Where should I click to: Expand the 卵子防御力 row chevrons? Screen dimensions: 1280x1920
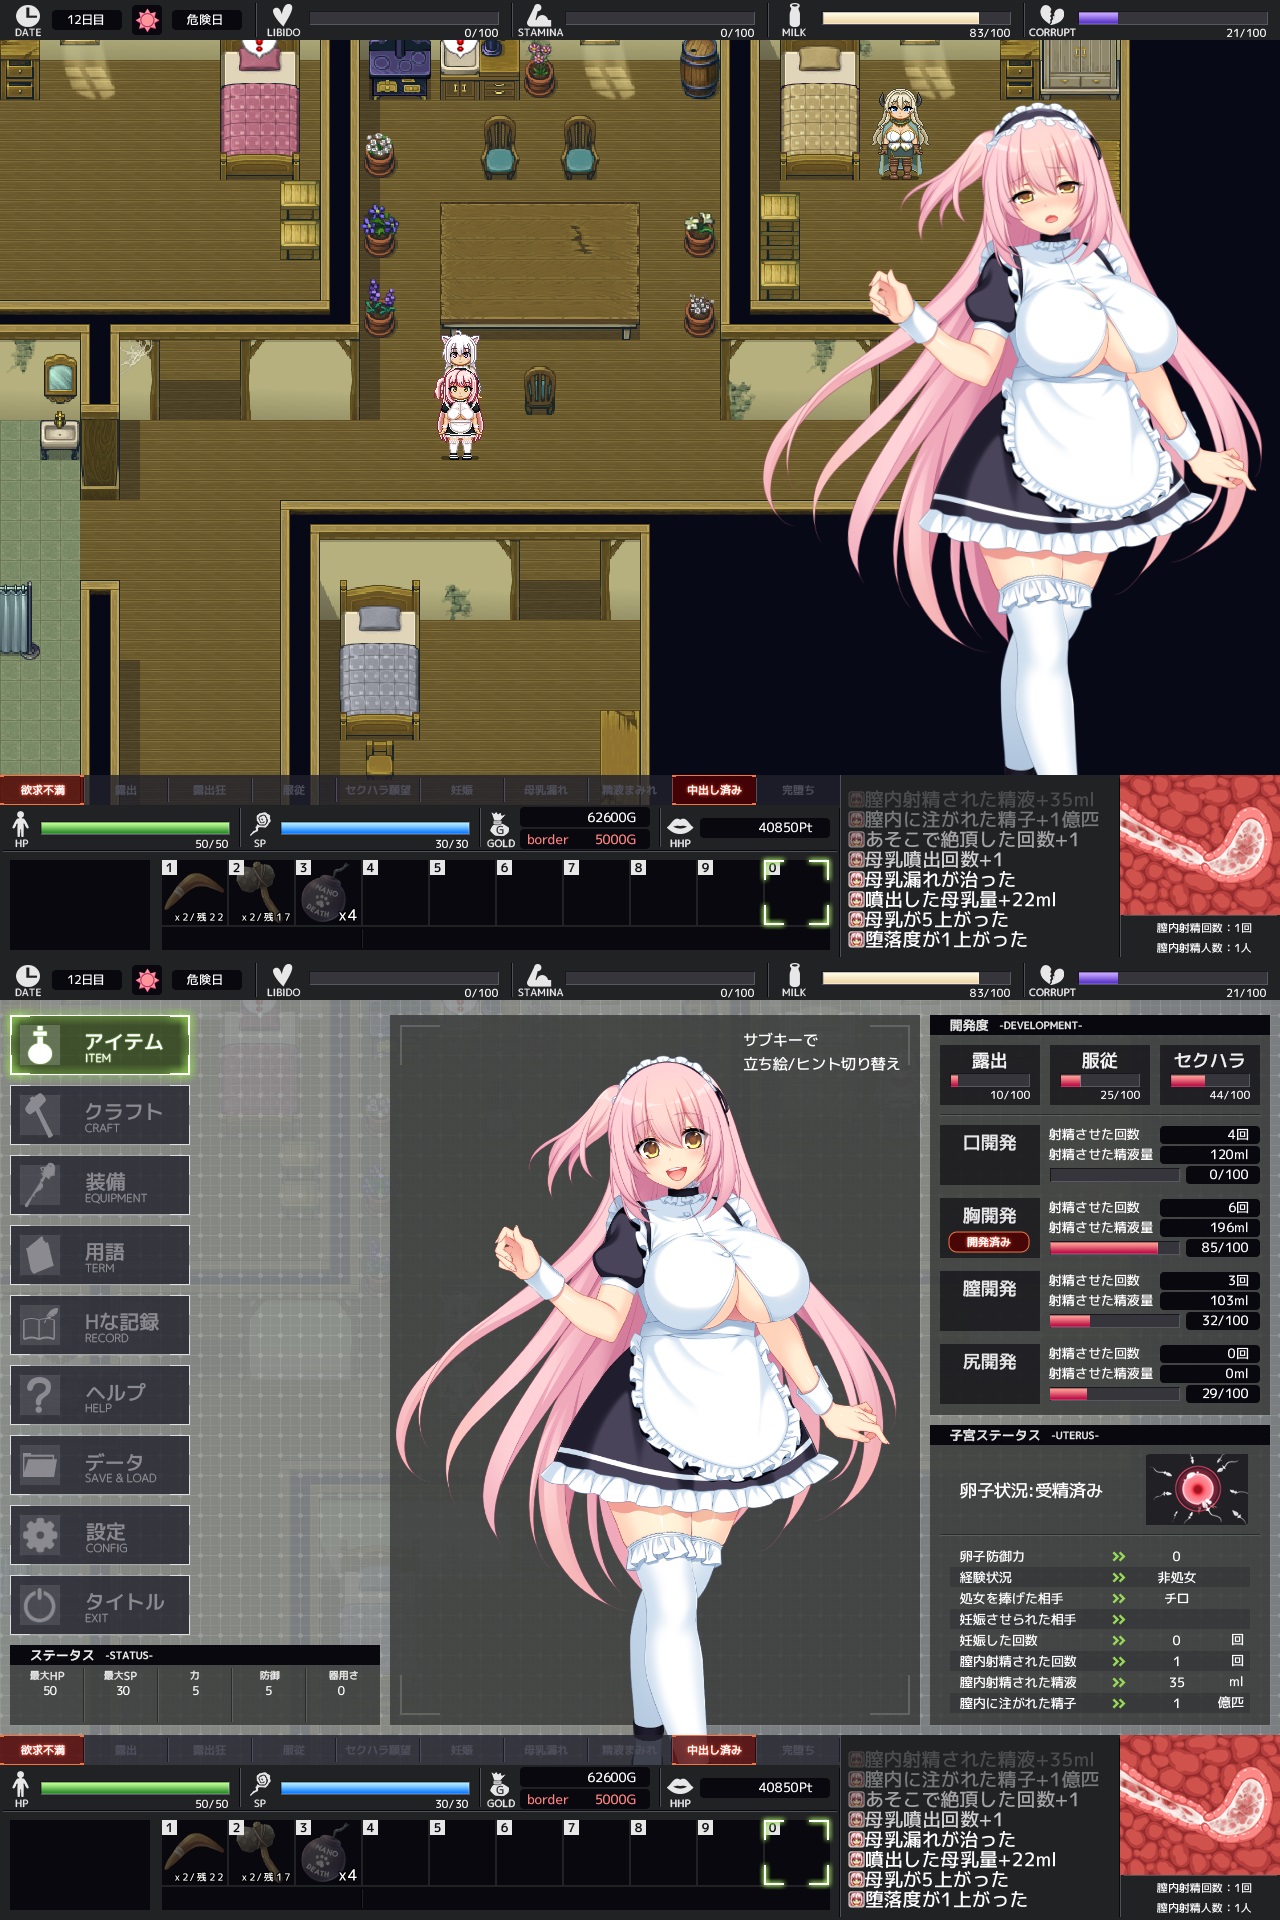1118,1556
